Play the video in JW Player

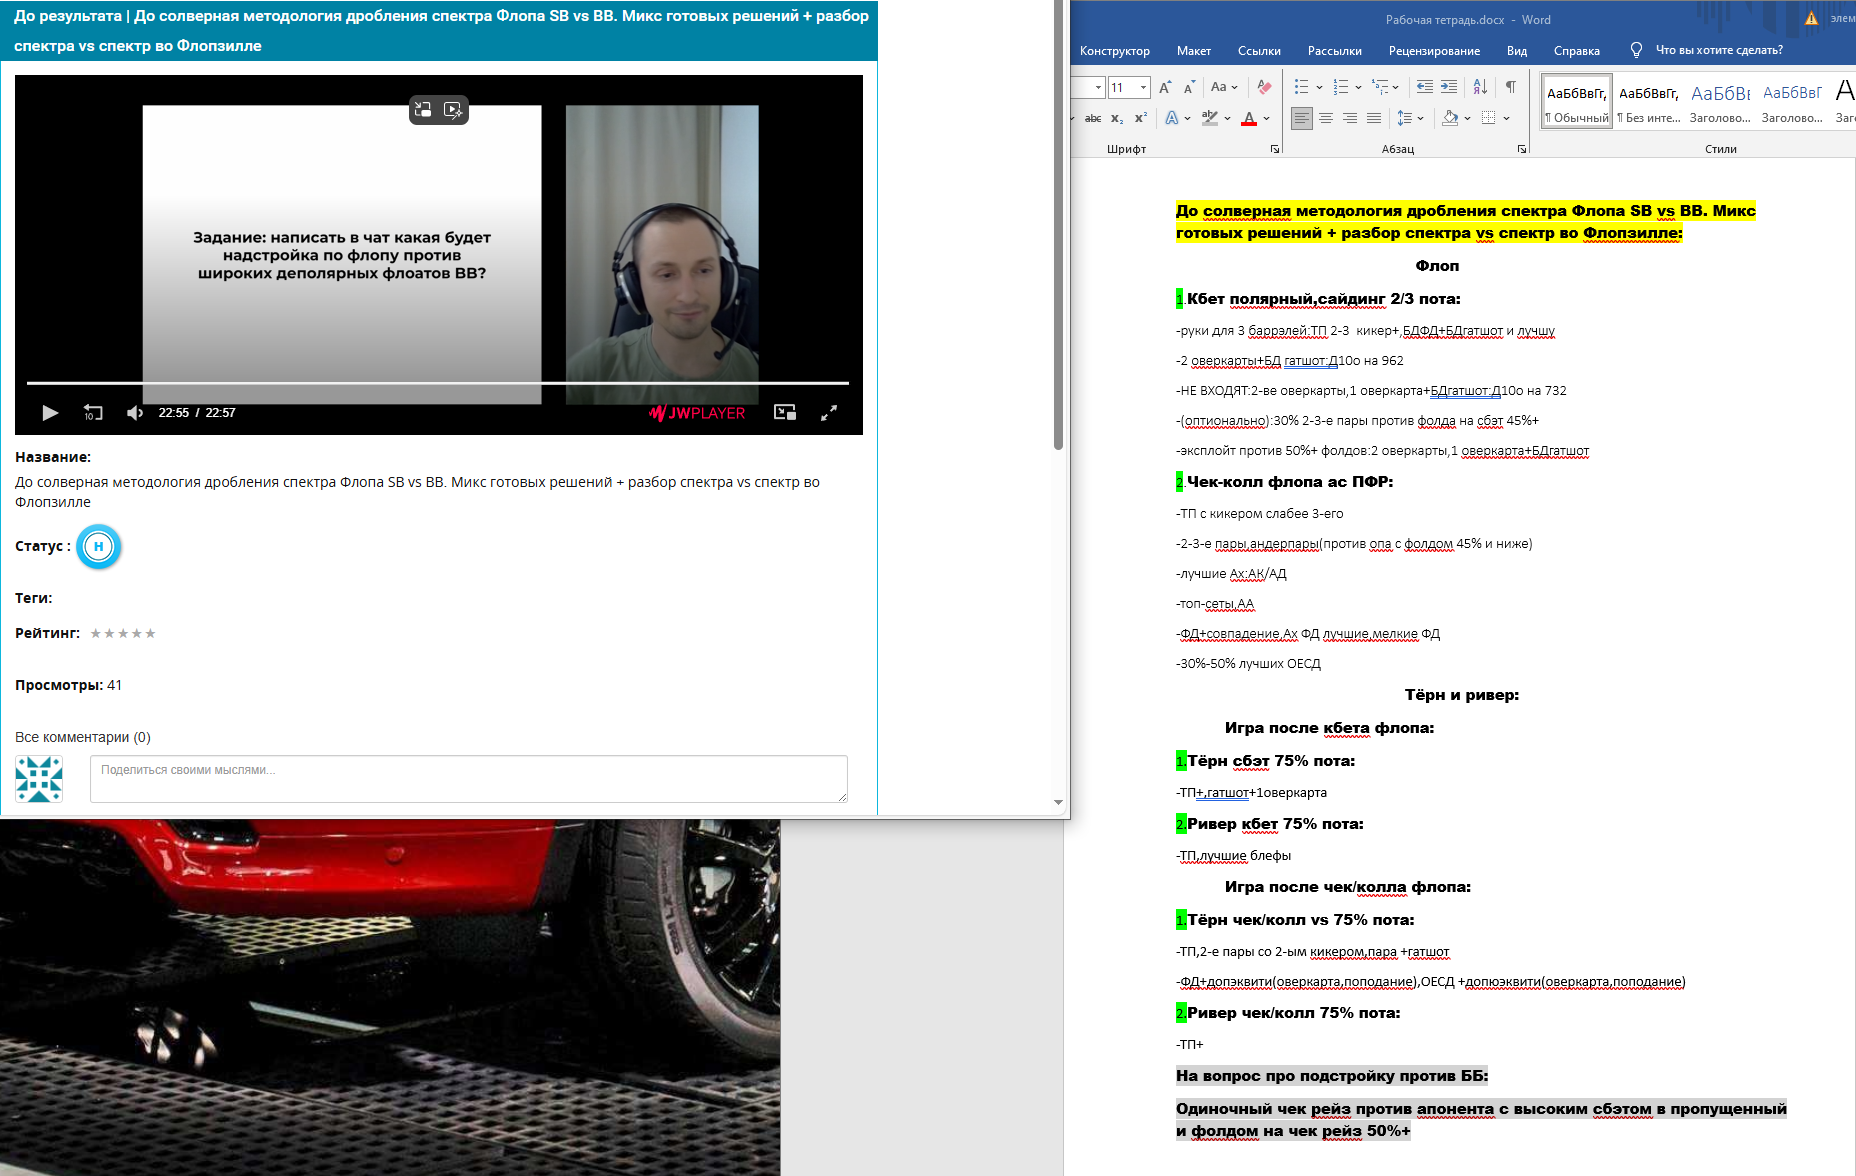pos(50,413)
